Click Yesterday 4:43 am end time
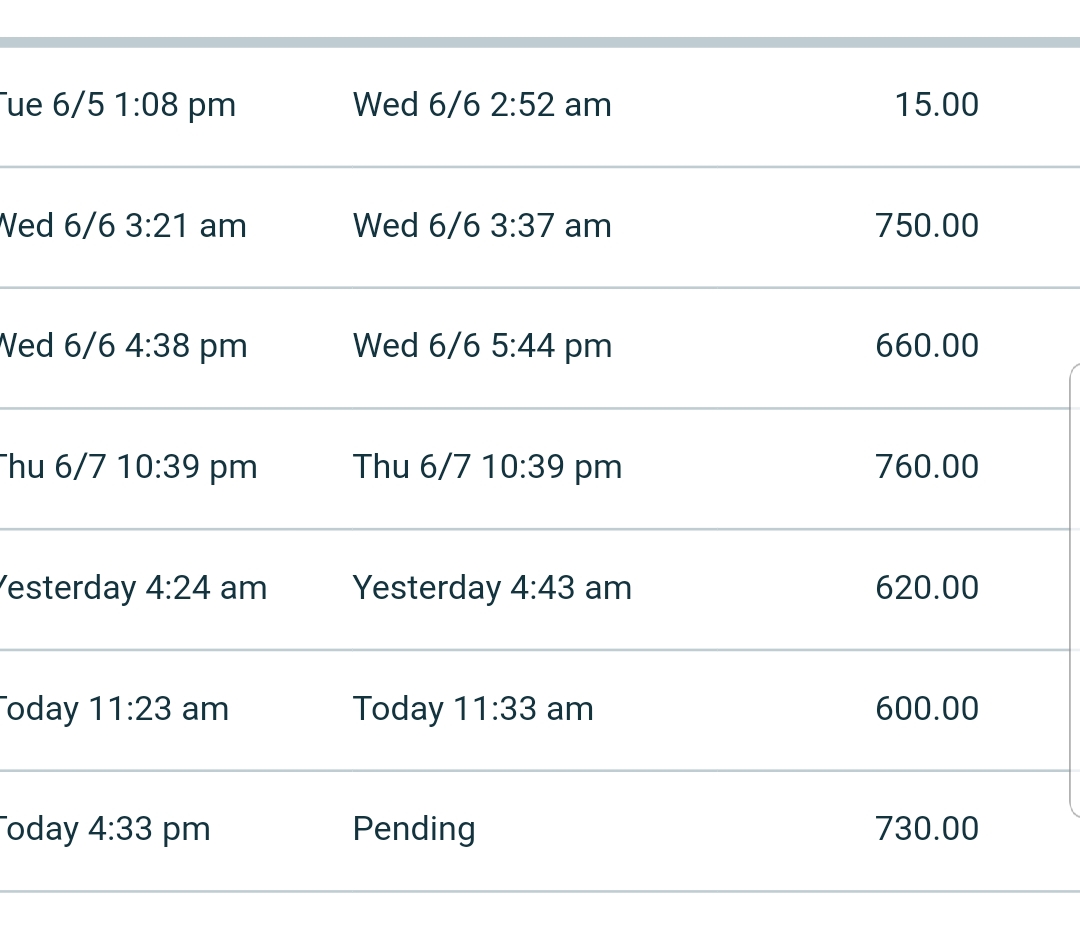Screen dimensions: 1080x951 click(x=492, y=589)
